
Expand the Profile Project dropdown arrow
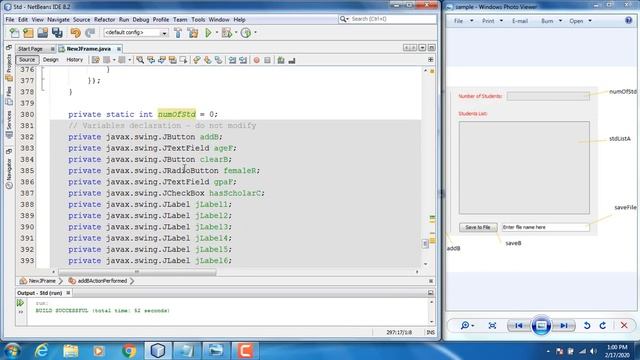point(256,33)
